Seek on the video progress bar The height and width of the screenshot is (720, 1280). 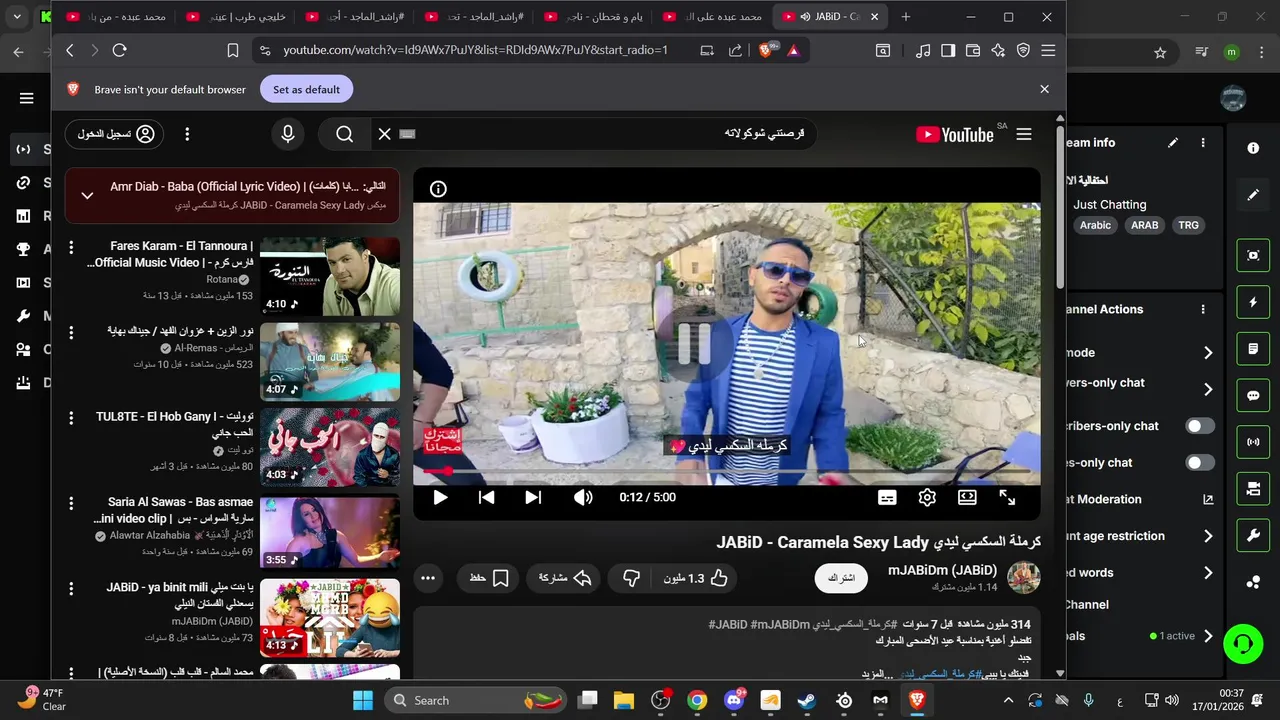pyautogui.click(x=727, y=470)
